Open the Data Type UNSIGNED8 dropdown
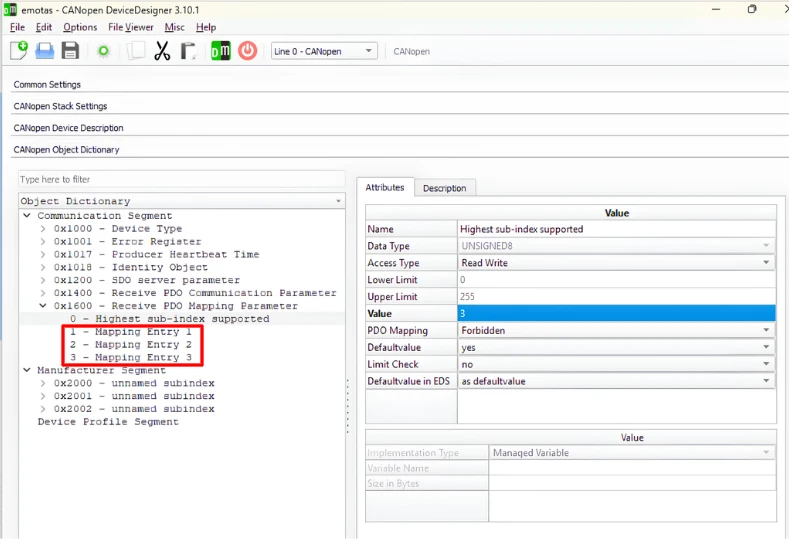The image size is (789, 541). (x=616, y=246)
